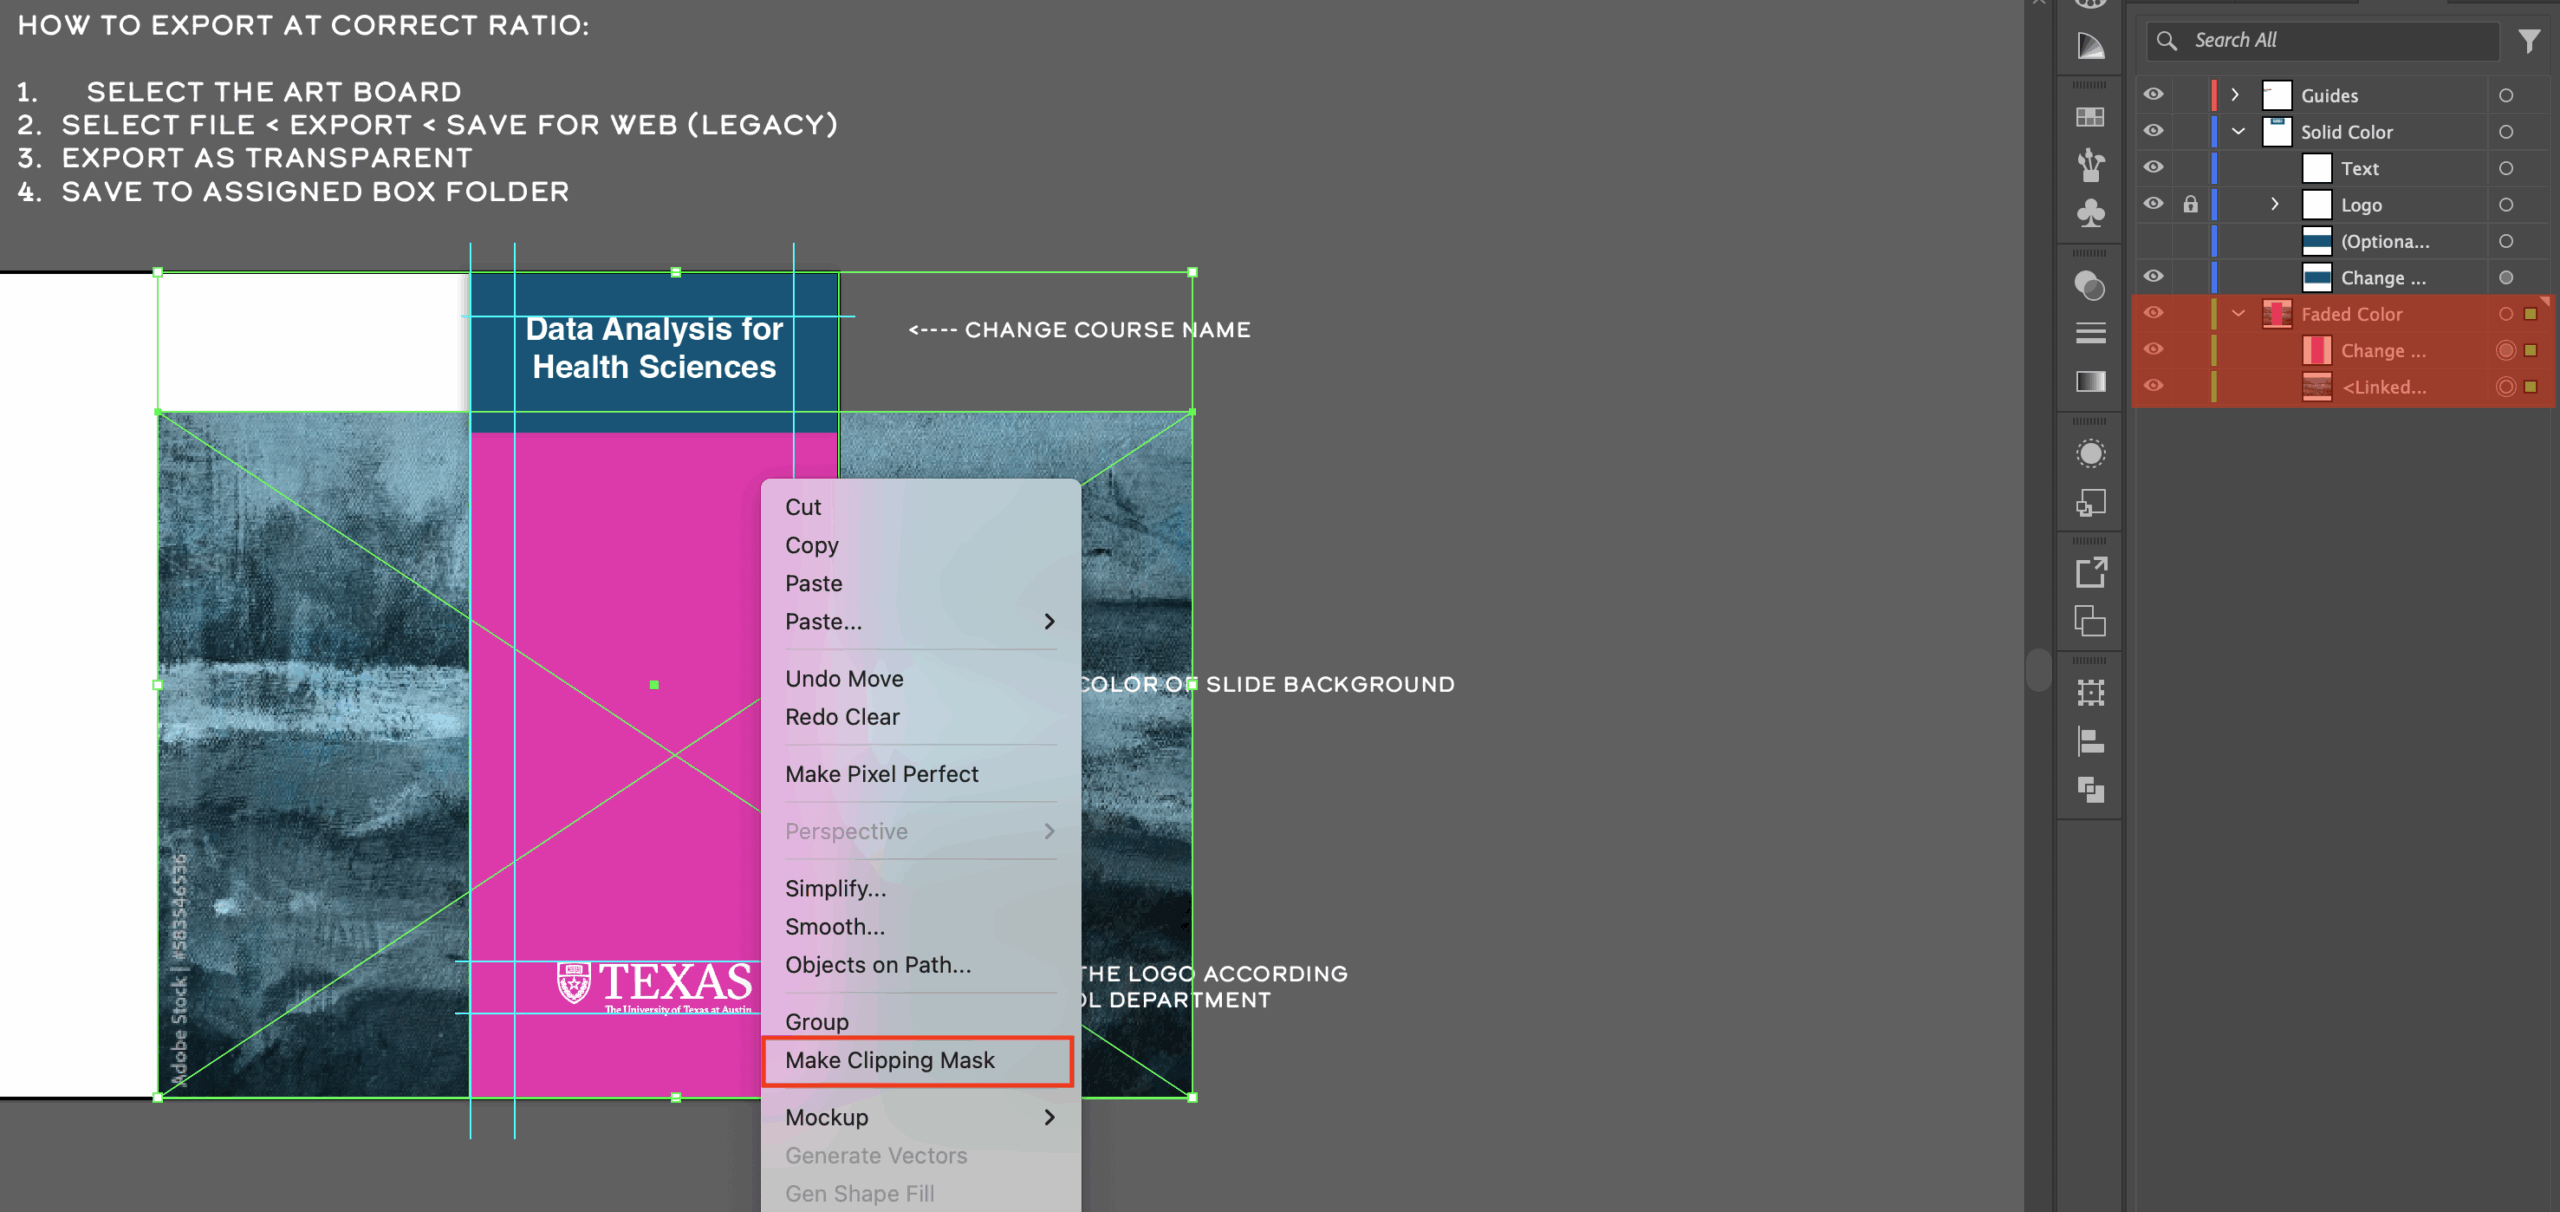The image size is (2560, 1212).
Task: Open the Brushes panel icon
Action: coord(2090,165)
